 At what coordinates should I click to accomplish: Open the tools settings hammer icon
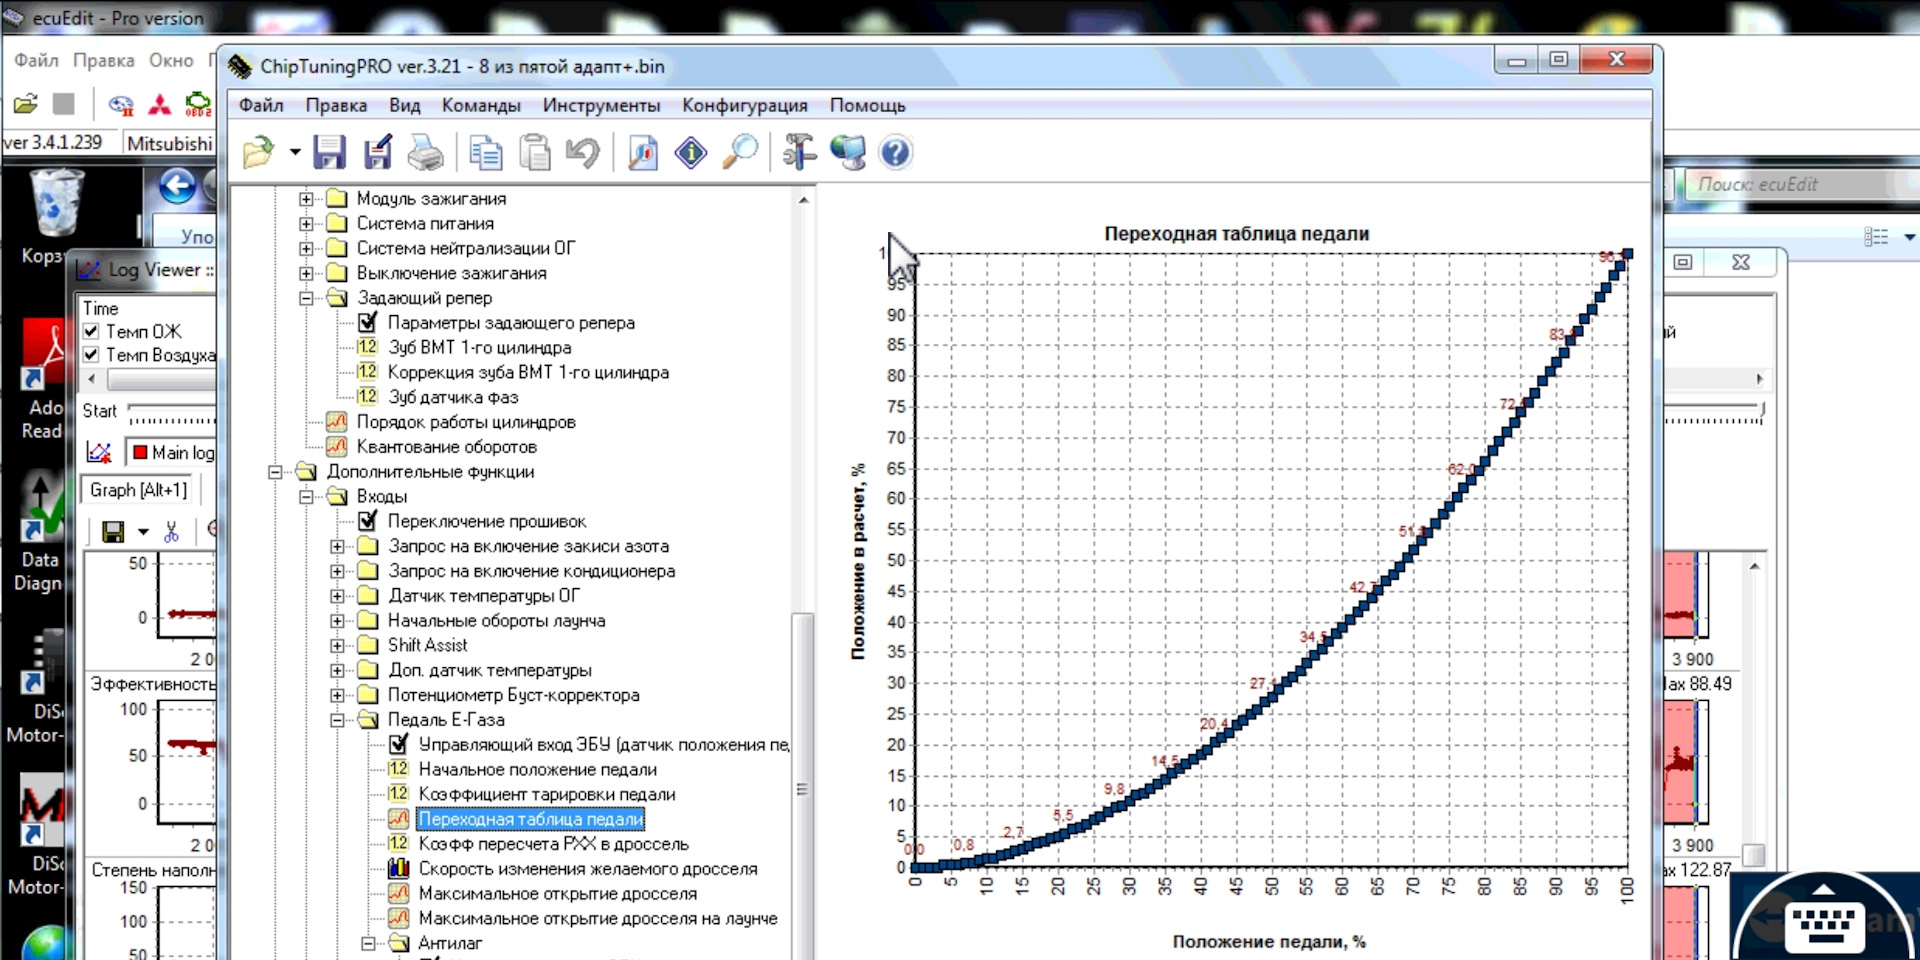point(799,153)
